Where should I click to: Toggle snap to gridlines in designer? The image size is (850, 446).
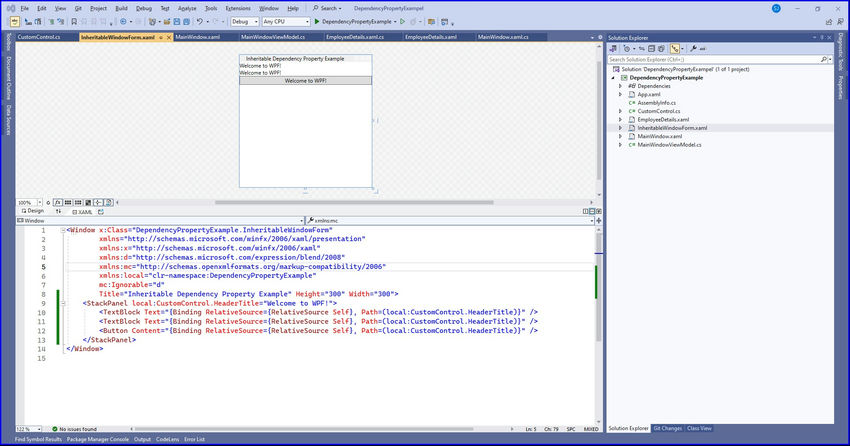[x=78, y=203]
